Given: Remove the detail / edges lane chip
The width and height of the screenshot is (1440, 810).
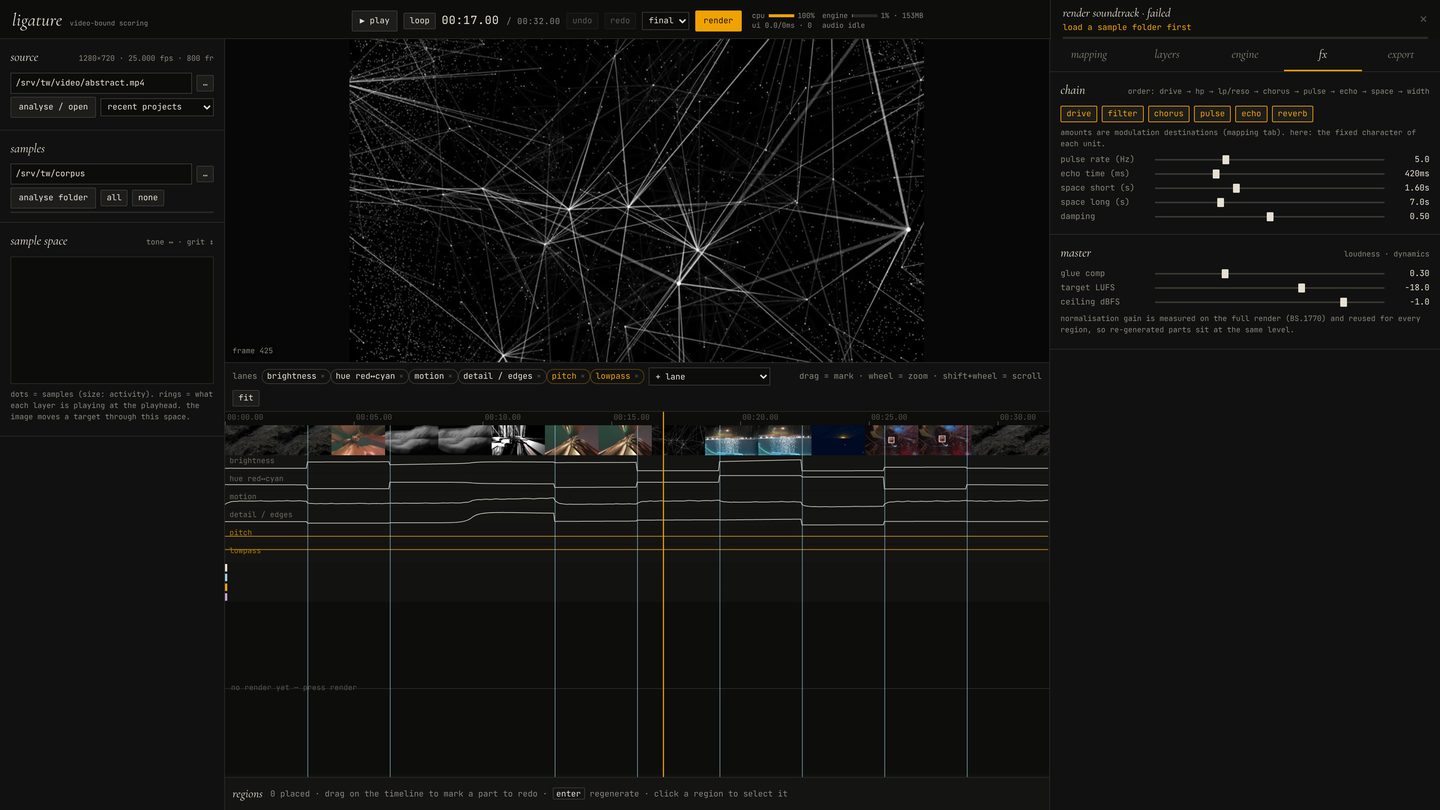Looking at the screenshot, I should click(x=539, y=377).
